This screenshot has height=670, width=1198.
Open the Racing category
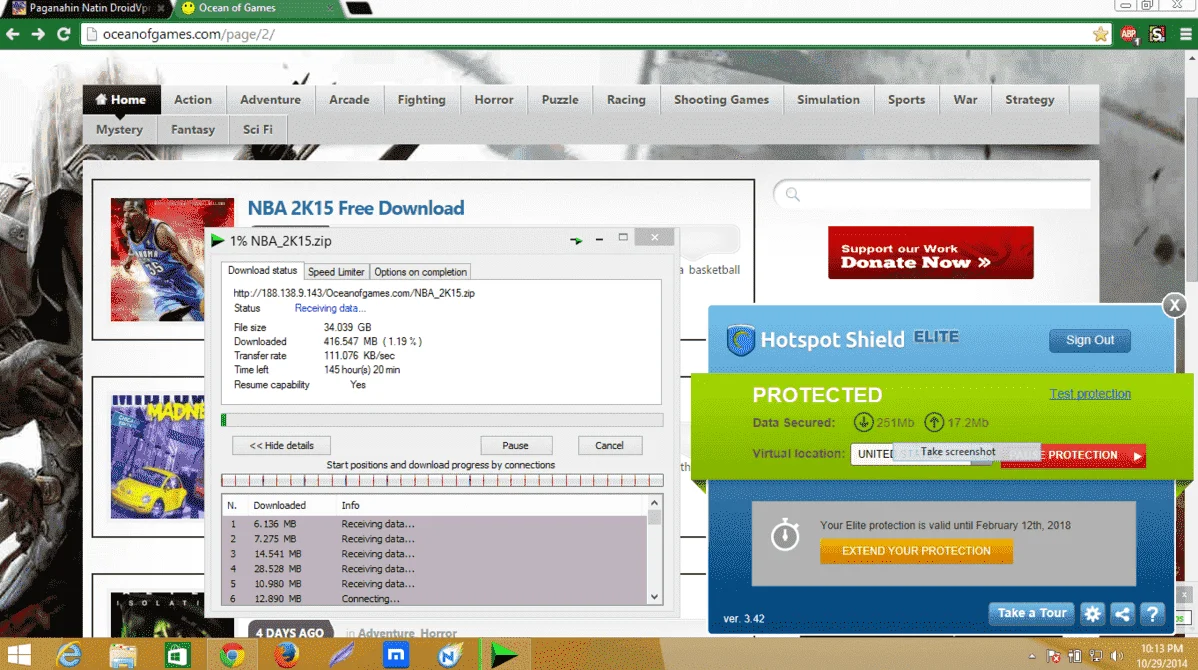(x=626, y=99)
